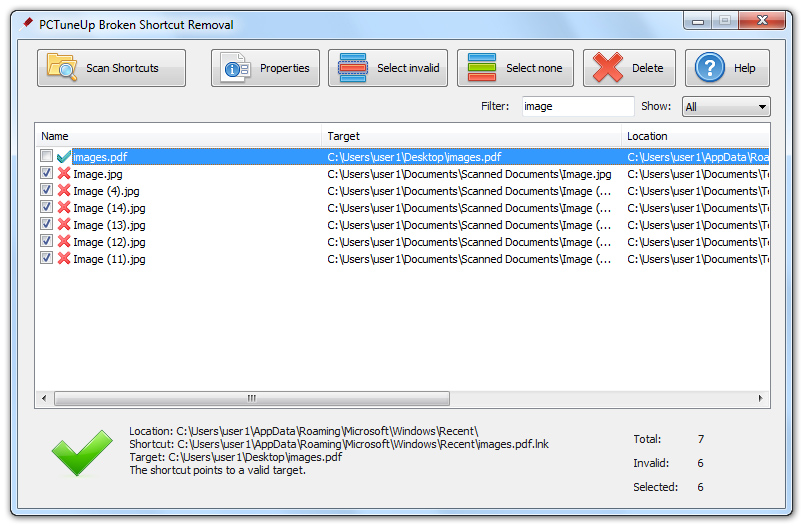Click the red X icon beside Image (13).jpg
The height and width of the screenshot is (526, 803).
tap(64, 224)
